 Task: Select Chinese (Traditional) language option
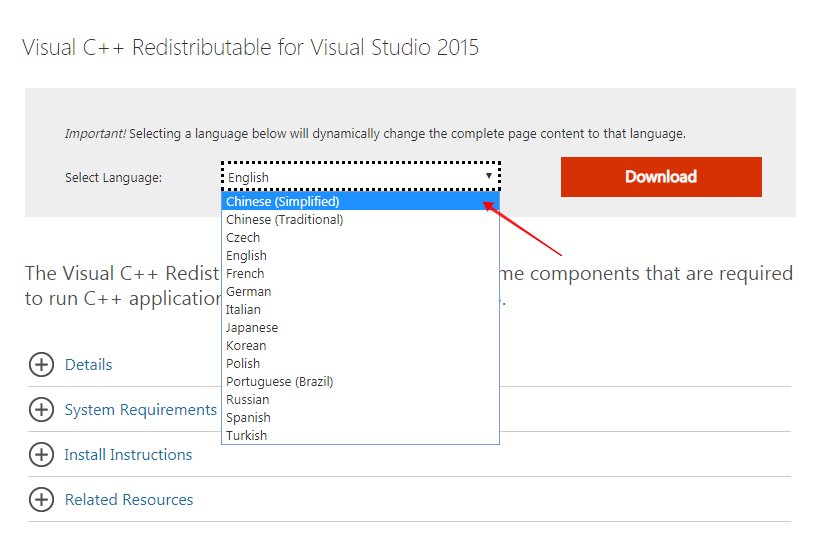click(285, 220)
